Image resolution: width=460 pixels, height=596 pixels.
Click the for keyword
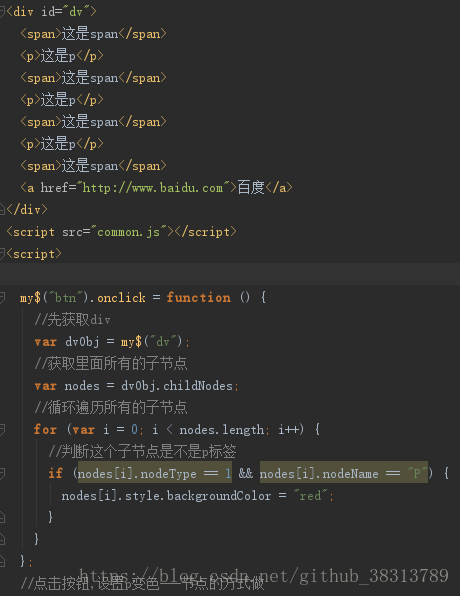(x=45, y=430)
